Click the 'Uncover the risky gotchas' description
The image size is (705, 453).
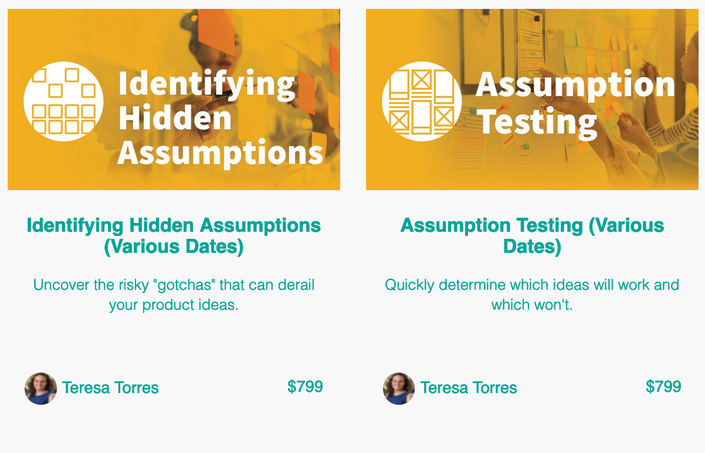(174, 295)
